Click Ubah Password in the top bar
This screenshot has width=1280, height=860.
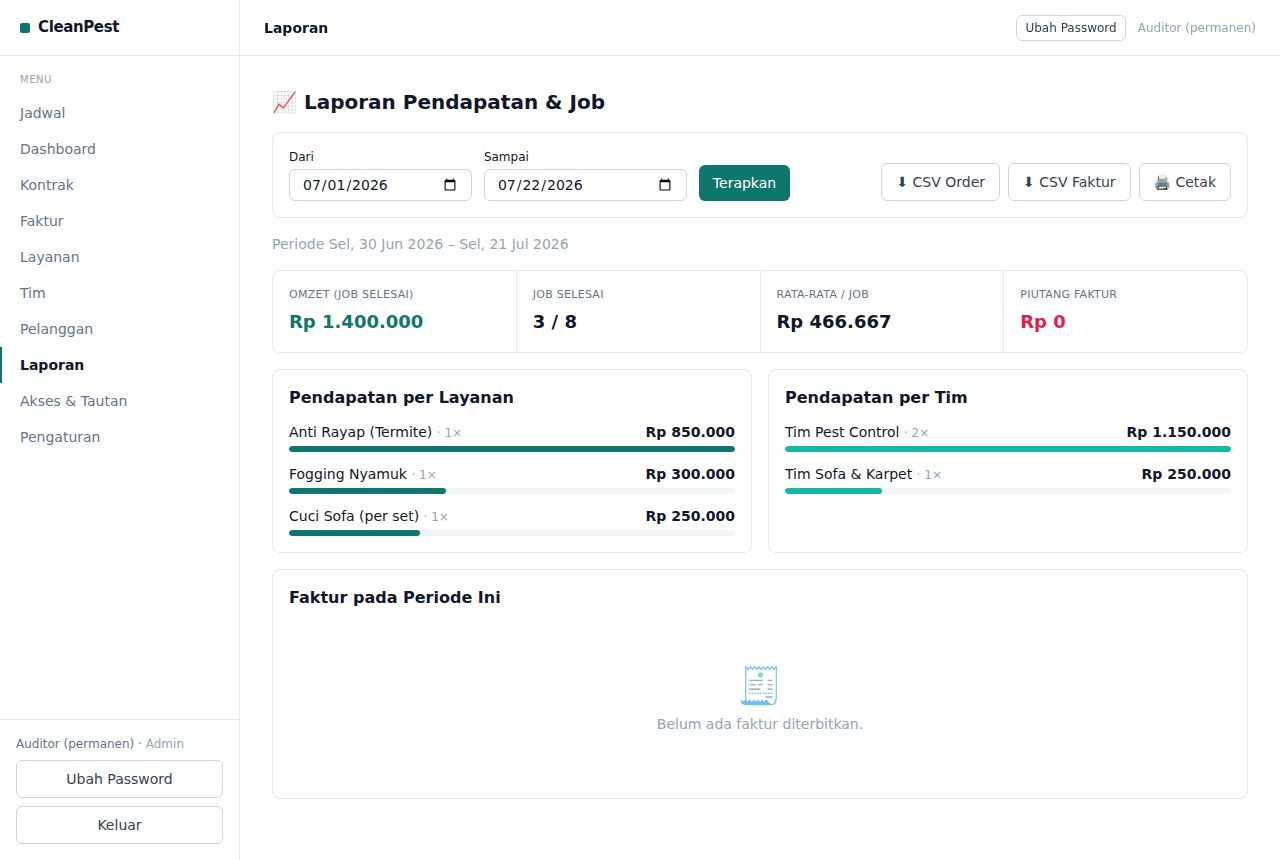pos(1071,28)
